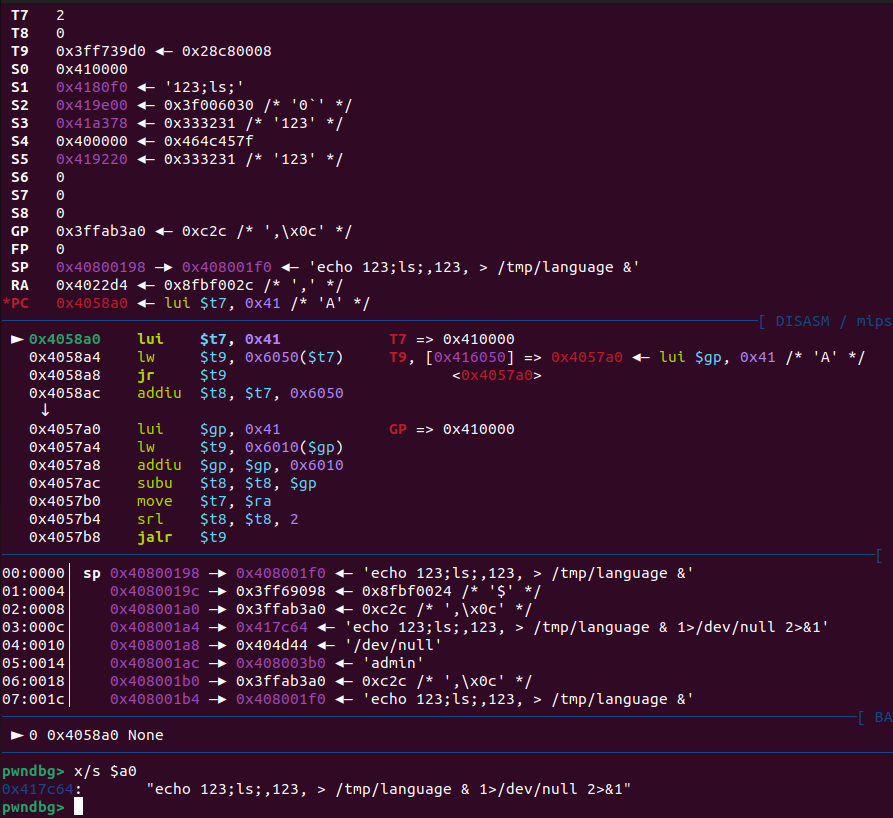Select the PC register value 0x4058a0
This screenshot has width=893, height=818.
(x=92, y=303)
